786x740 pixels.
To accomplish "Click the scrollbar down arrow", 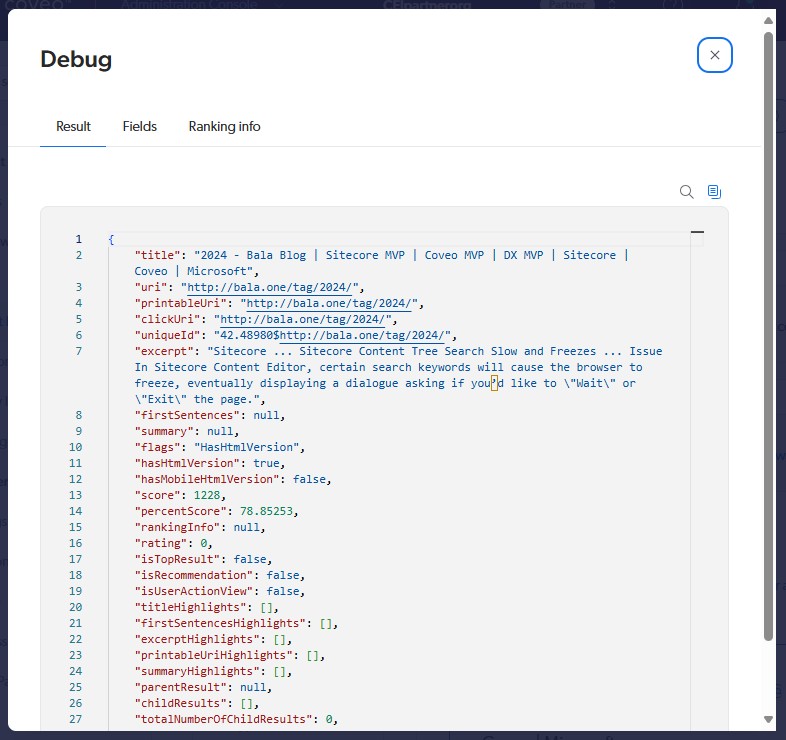I will (768, 719).
